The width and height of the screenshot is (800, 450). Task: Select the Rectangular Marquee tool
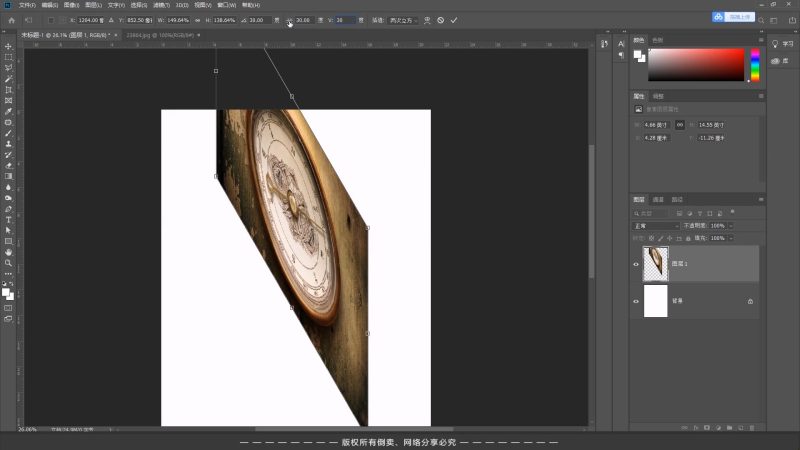click(x=9, y=58)
